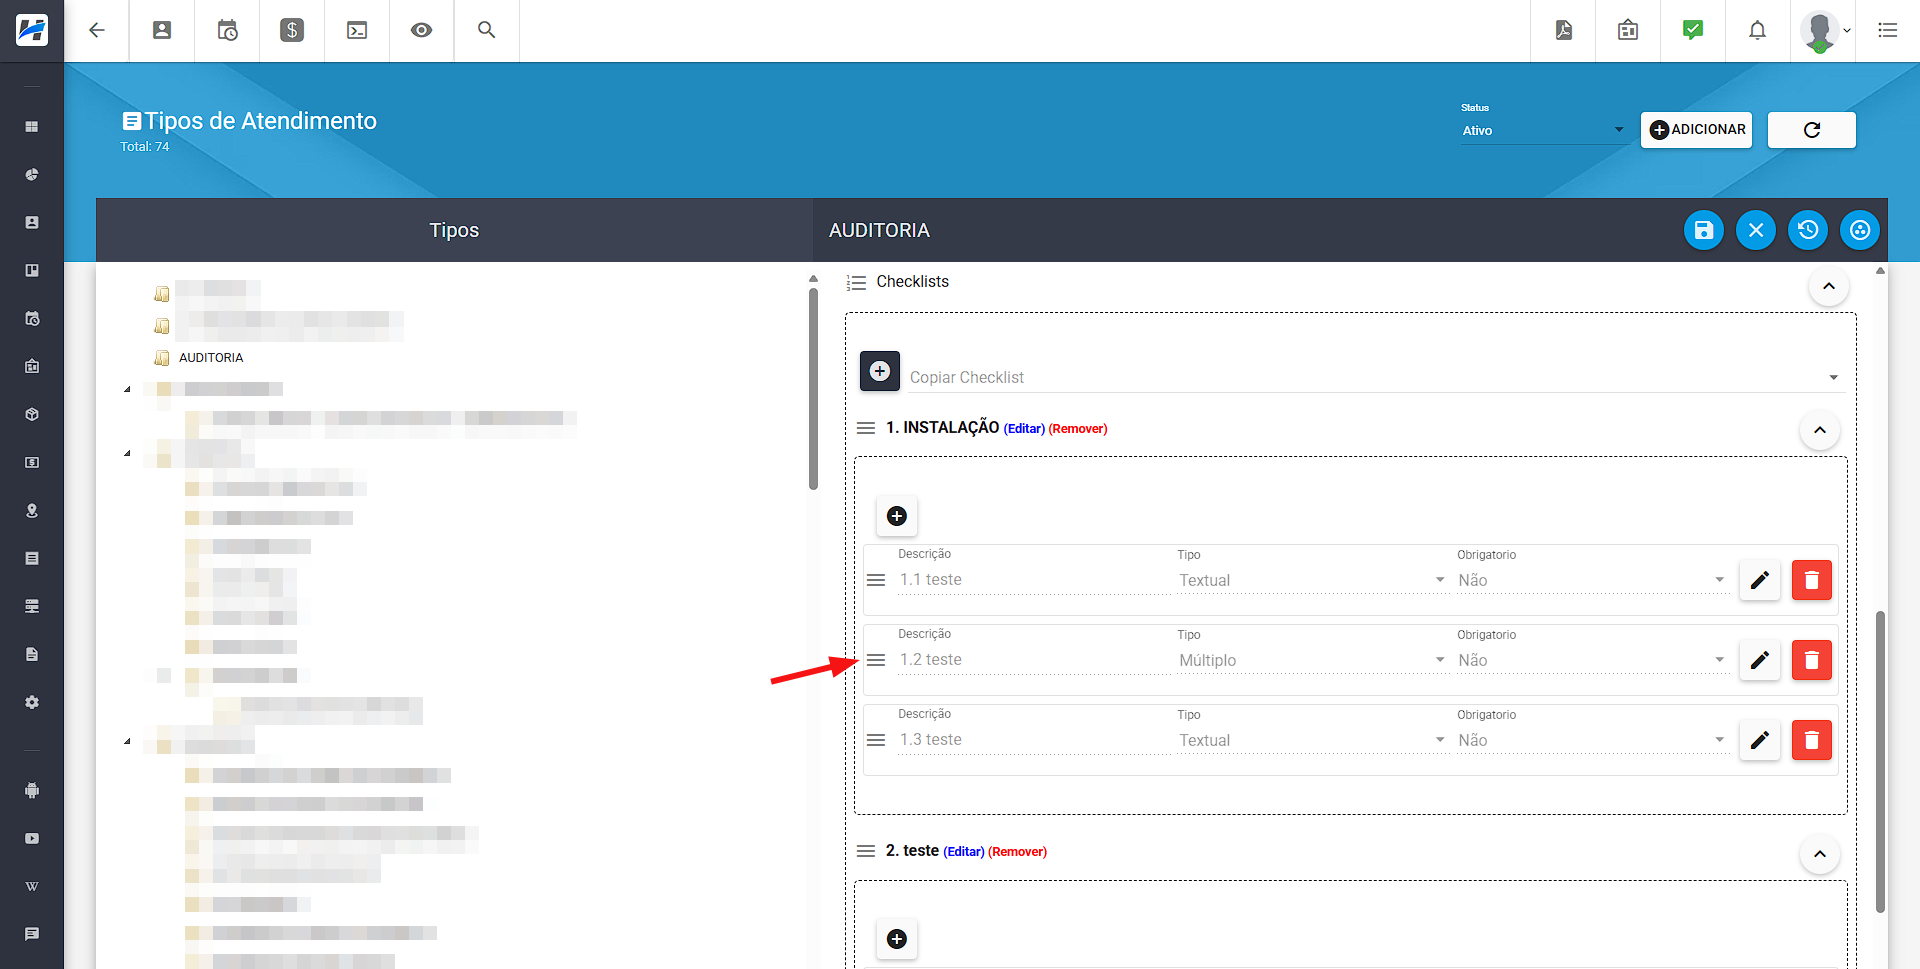Screen dimensions: 1920x969
Task: Grab the drag handle of 1.2 teste
Action: [x=876, y=660]
